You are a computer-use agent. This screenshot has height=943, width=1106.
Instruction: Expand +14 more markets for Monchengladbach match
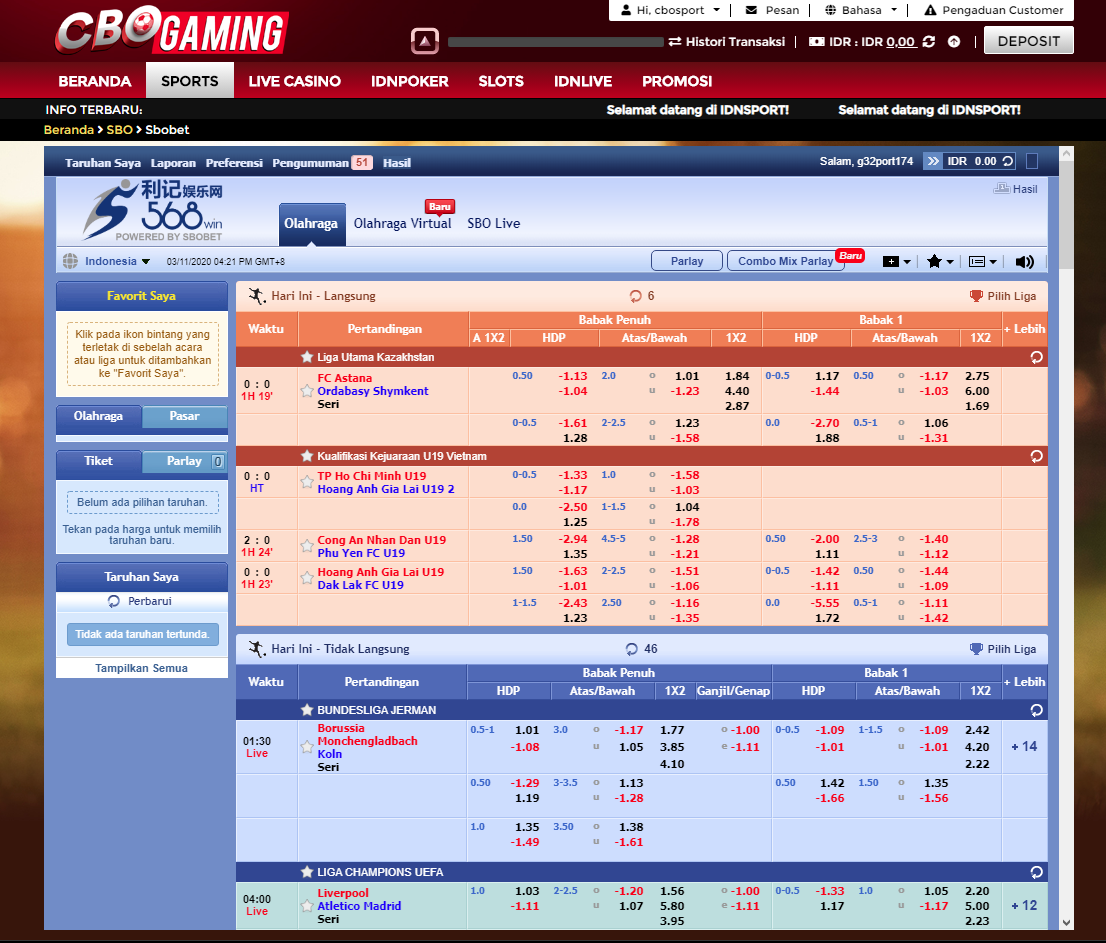pos(1024,746)
